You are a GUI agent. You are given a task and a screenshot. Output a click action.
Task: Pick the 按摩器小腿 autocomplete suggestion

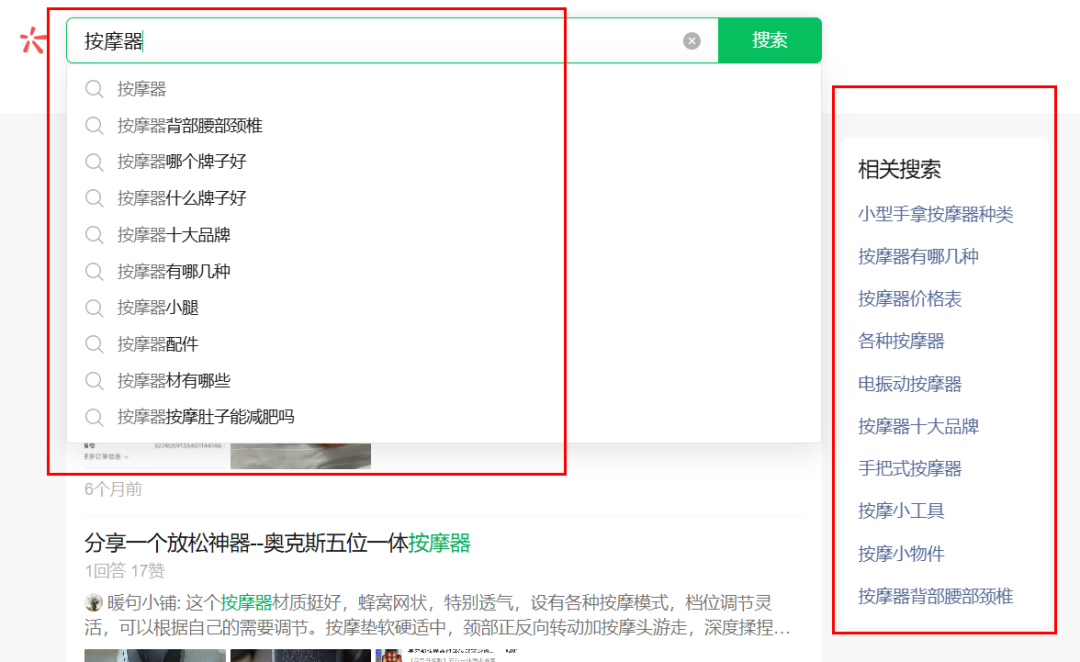(x=158, y=308)
